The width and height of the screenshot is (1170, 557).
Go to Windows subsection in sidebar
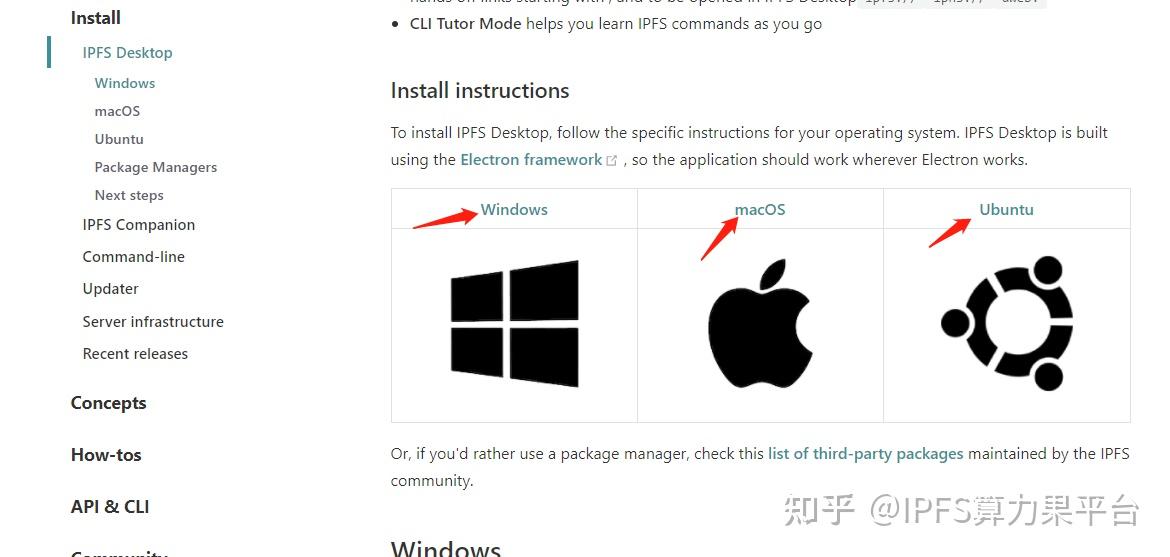point(125,83)
